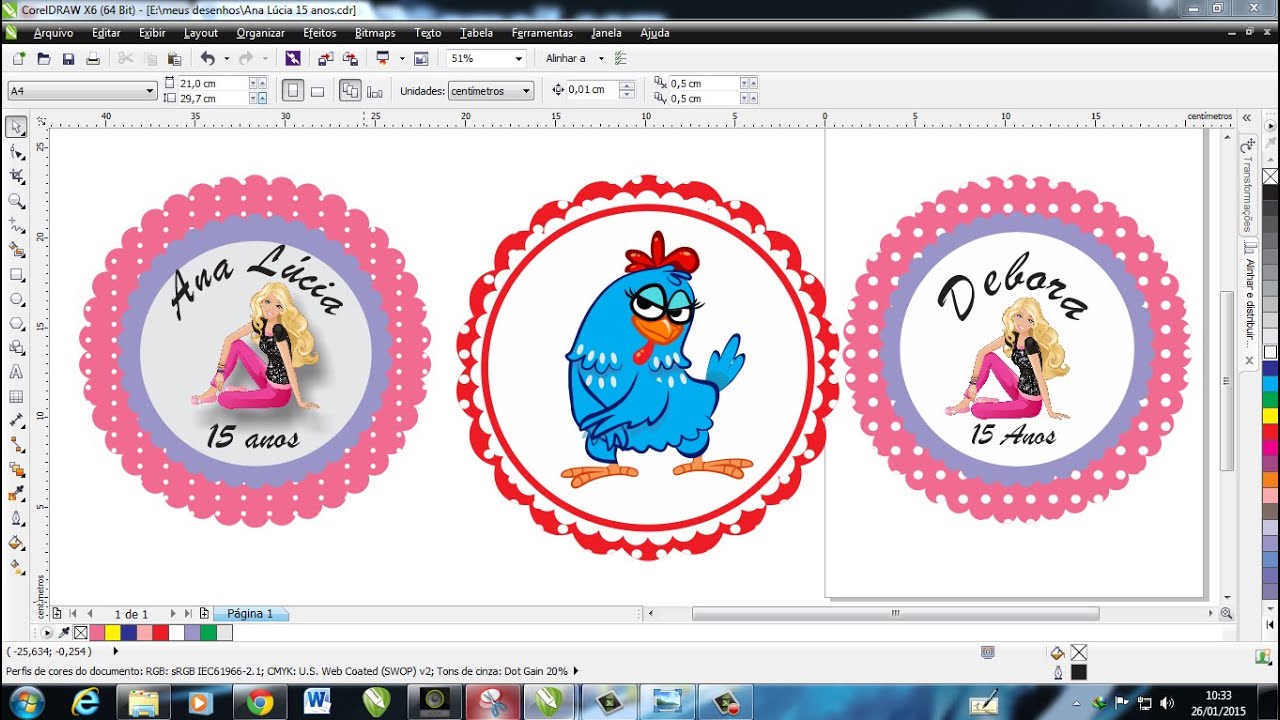Click the New document icon
The height and width of the screenshot is (720, 1280).
[18, 59]
